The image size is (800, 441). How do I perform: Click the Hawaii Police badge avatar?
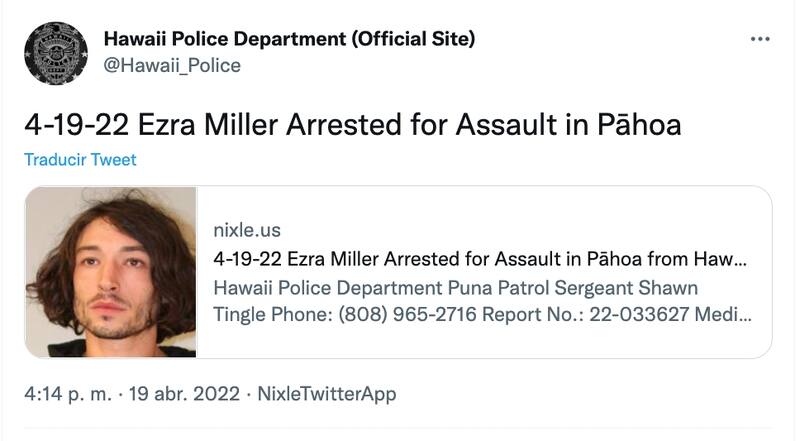point(55,52)
